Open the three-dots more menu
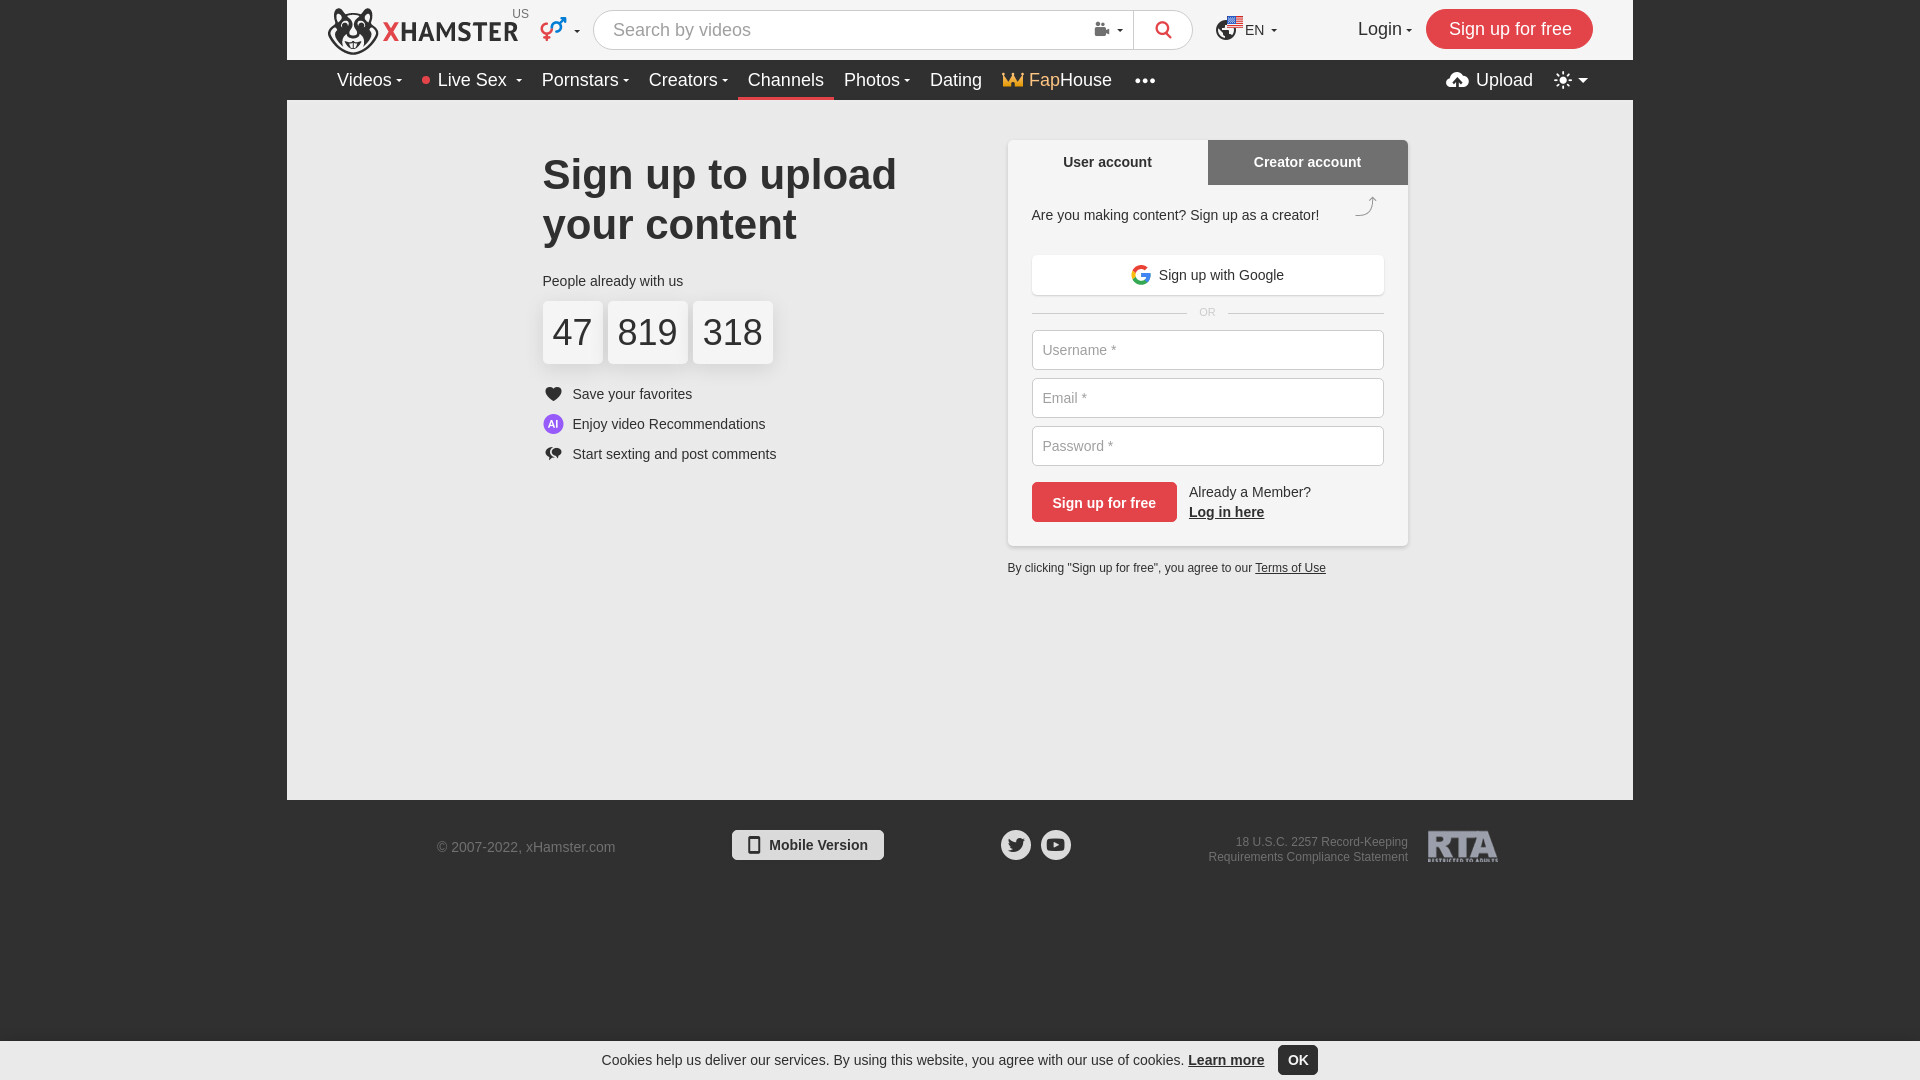This screenshot has width=1920, height=1080. [1145, 80]
